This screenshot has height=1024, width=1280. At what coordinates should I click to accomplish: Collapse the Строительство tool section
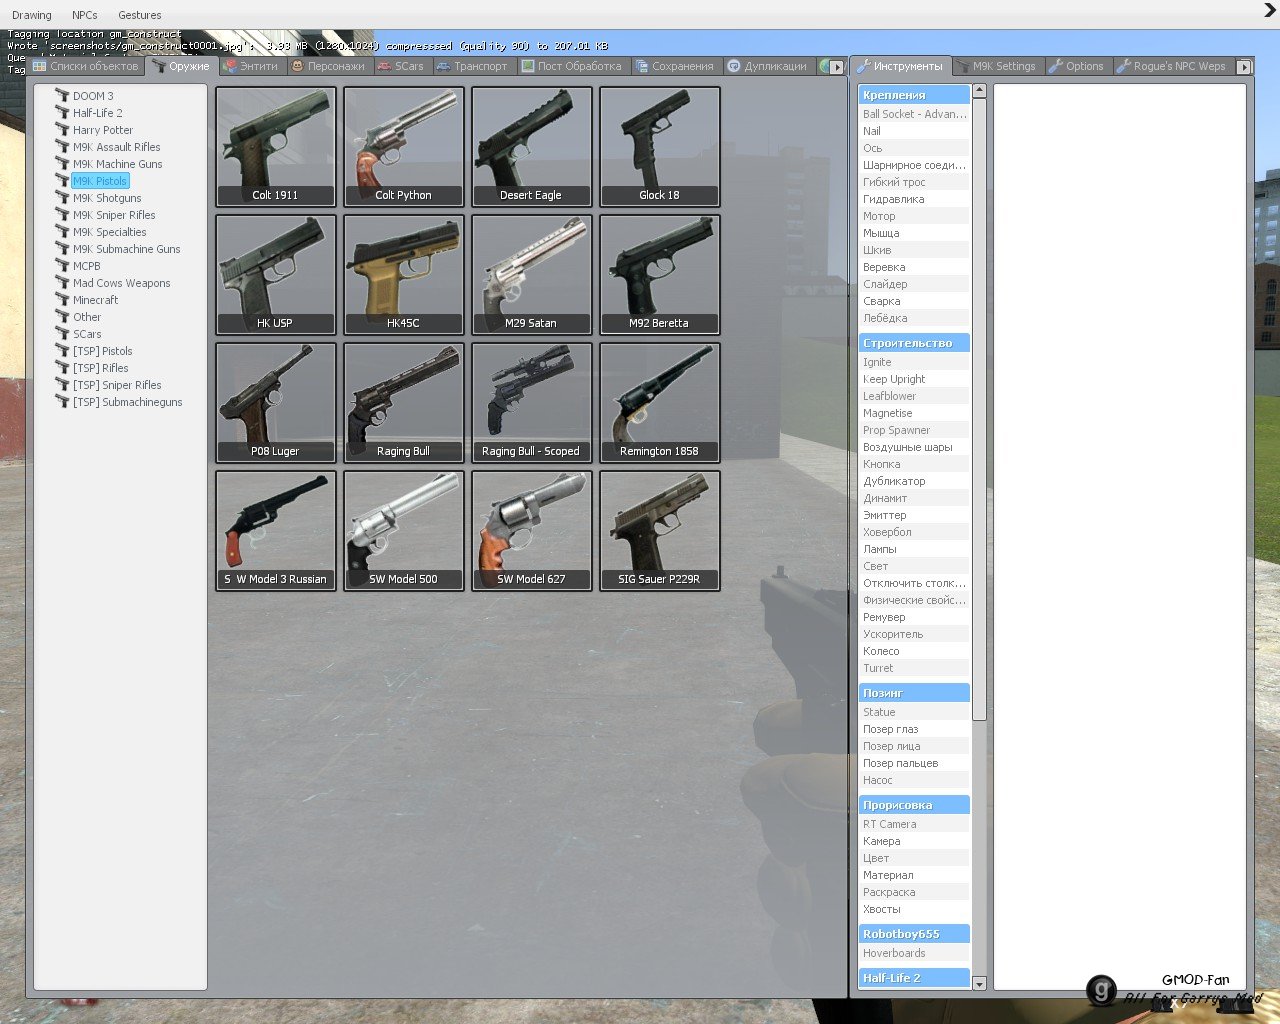(914, 343)
